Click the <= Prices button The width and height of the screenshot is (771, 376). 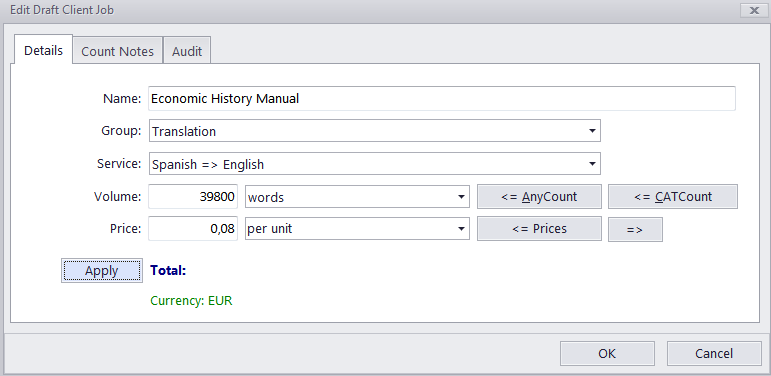click(x=539, y=229)
